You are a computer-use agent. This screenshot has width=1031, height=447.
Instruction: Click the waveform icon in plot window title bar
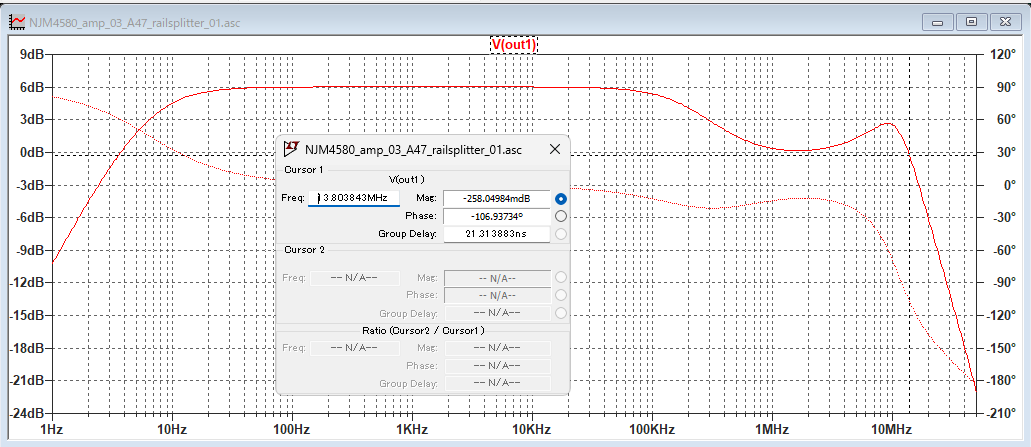tap(17, 21)
